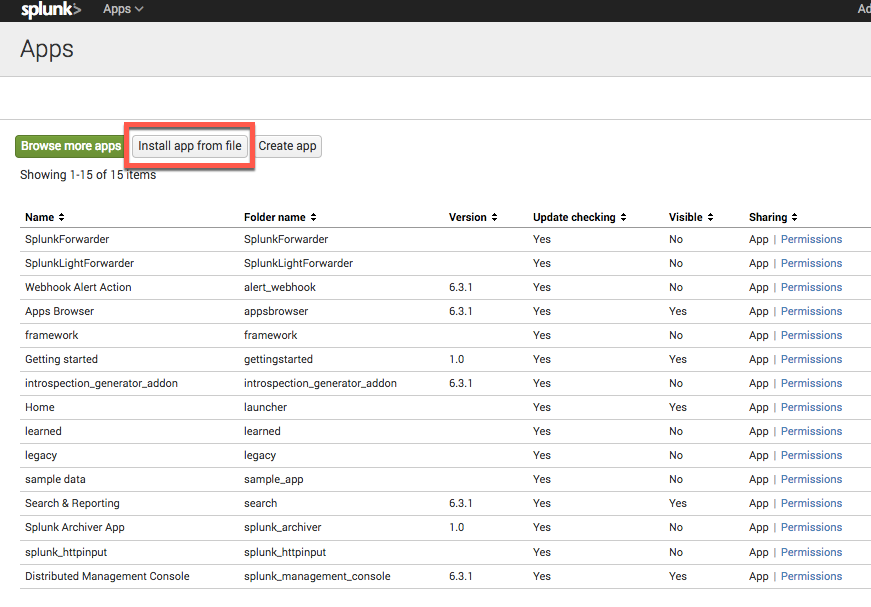Click the Create app button

point(287,145)
